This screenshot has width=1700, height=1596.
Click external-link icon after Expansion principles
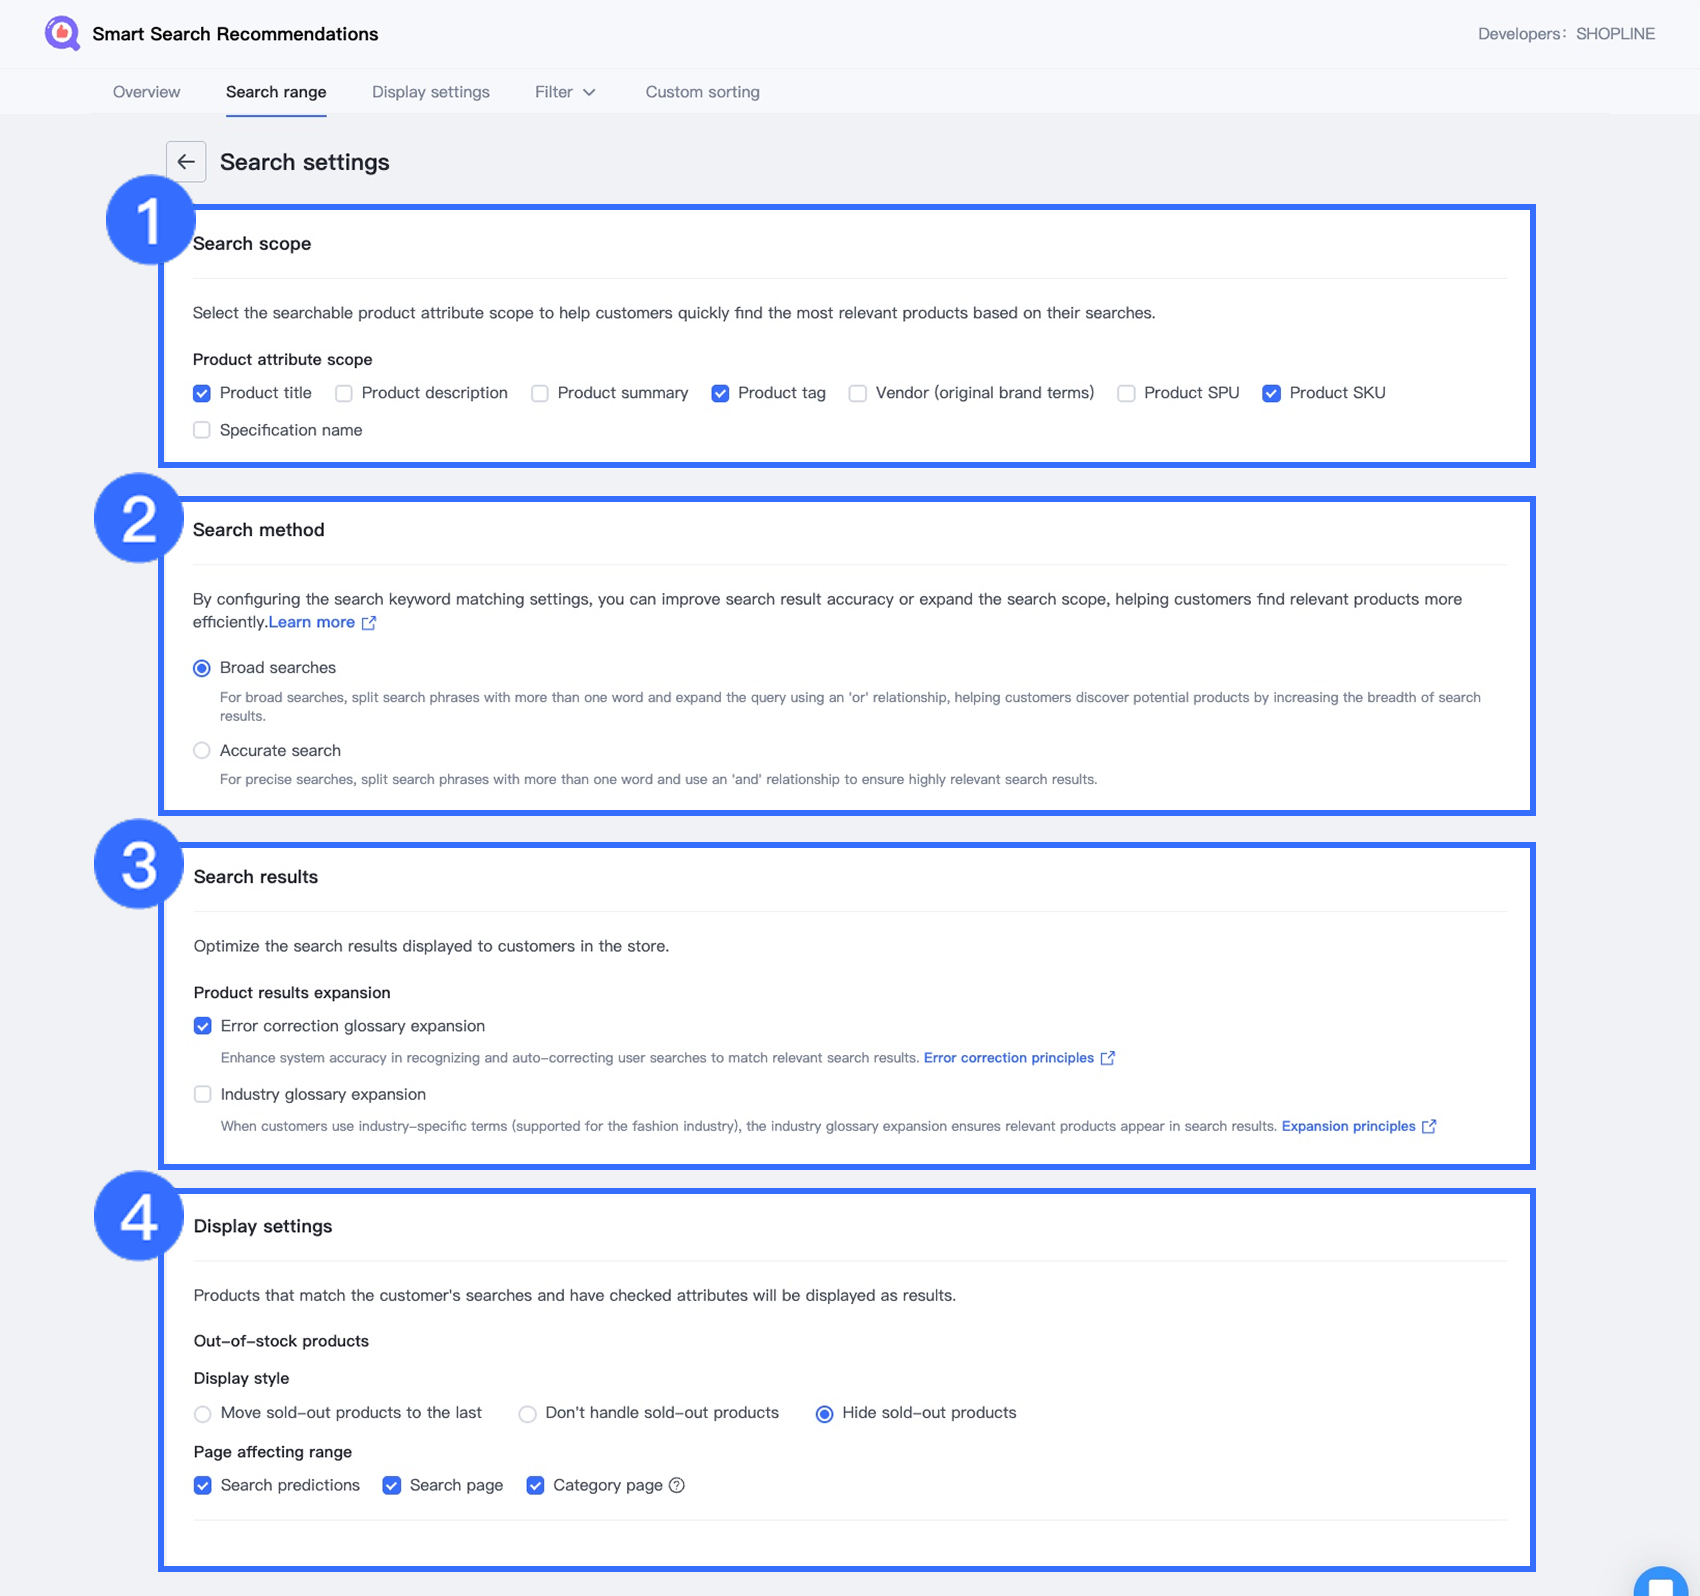click(1429, 1126)
